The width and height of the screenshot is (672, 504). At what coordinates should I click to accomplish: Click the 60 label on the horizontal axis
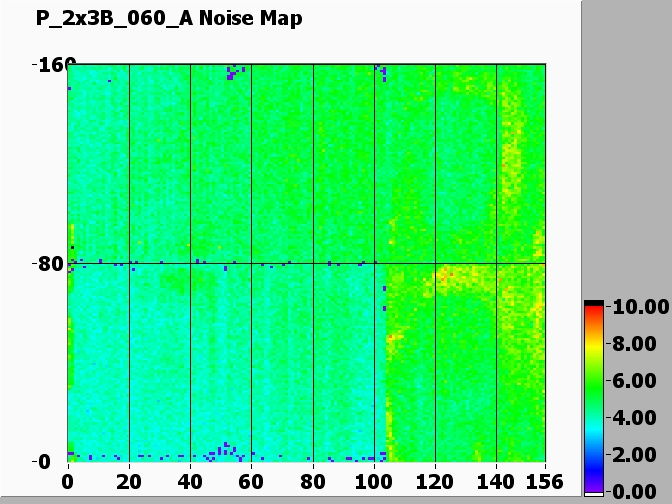(x=251, y=481)
